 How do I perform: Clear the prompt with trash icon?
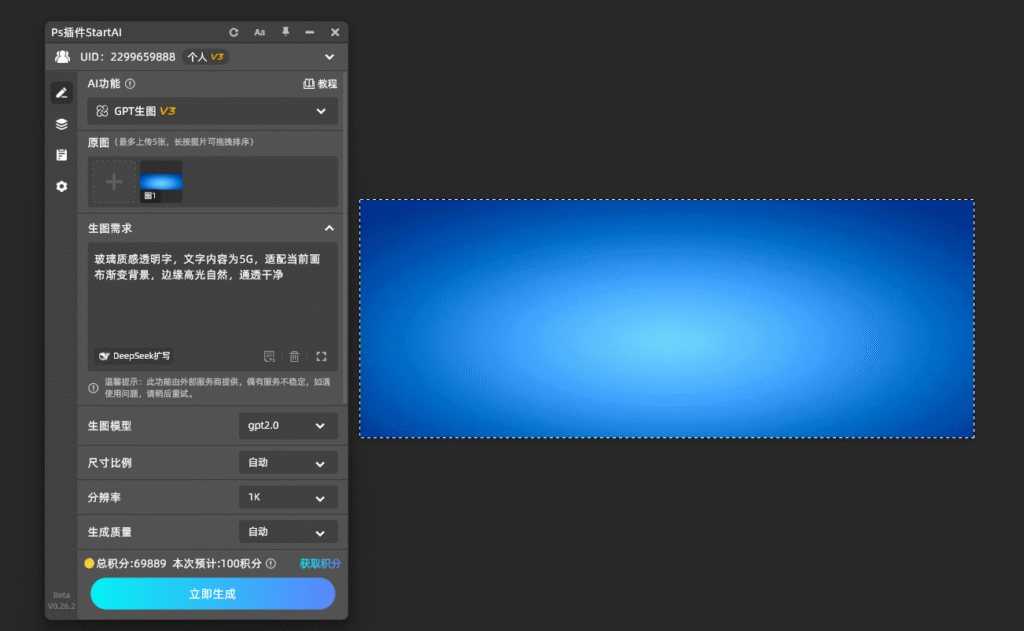295,356
